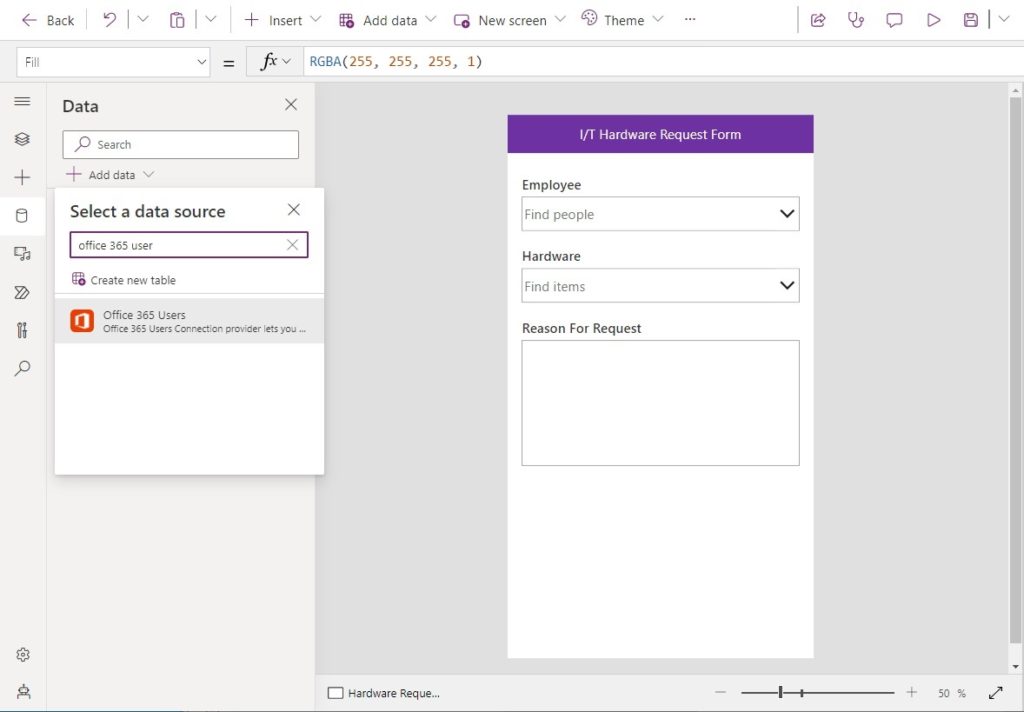Open the Settings gear icon
This screenshot has width=1024, height=712.
23,655
